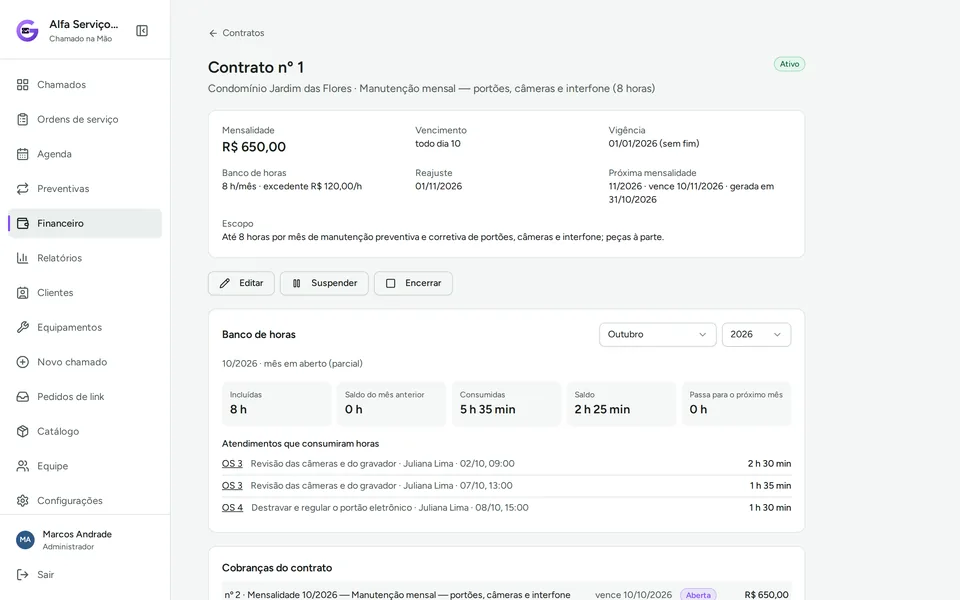Open Equipamentos in the sidebar
960x600 pixels.
coord(85,328)
